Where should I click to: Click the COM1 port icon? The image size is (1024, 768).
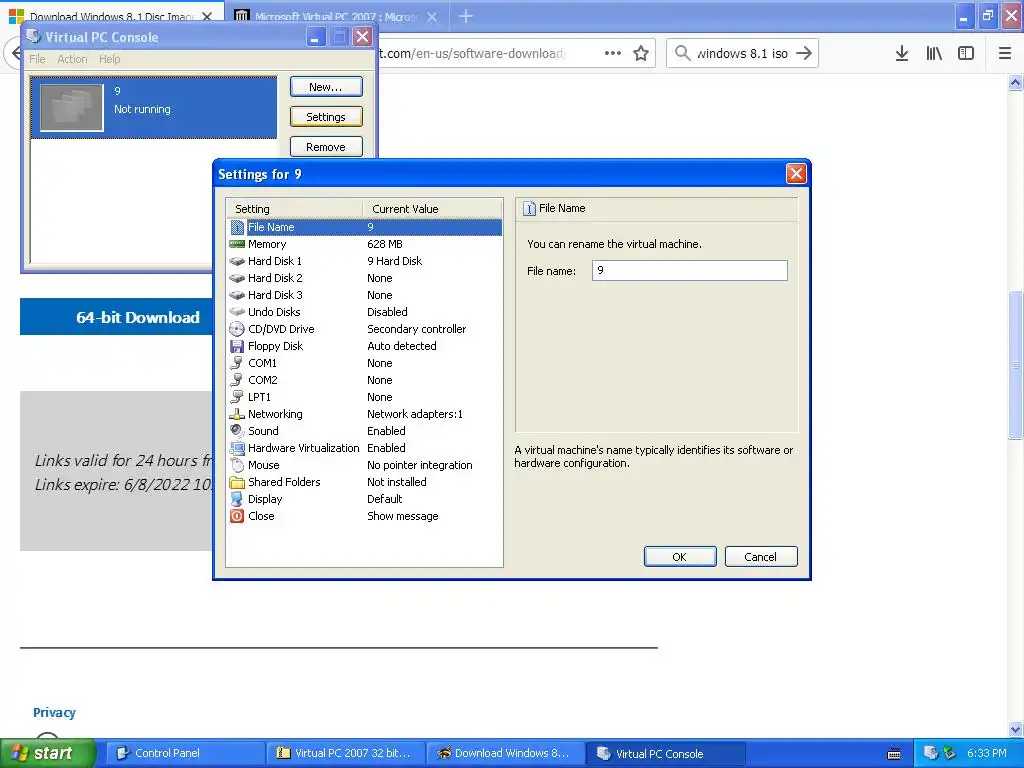pyautogui.click(x=237, y=363)
